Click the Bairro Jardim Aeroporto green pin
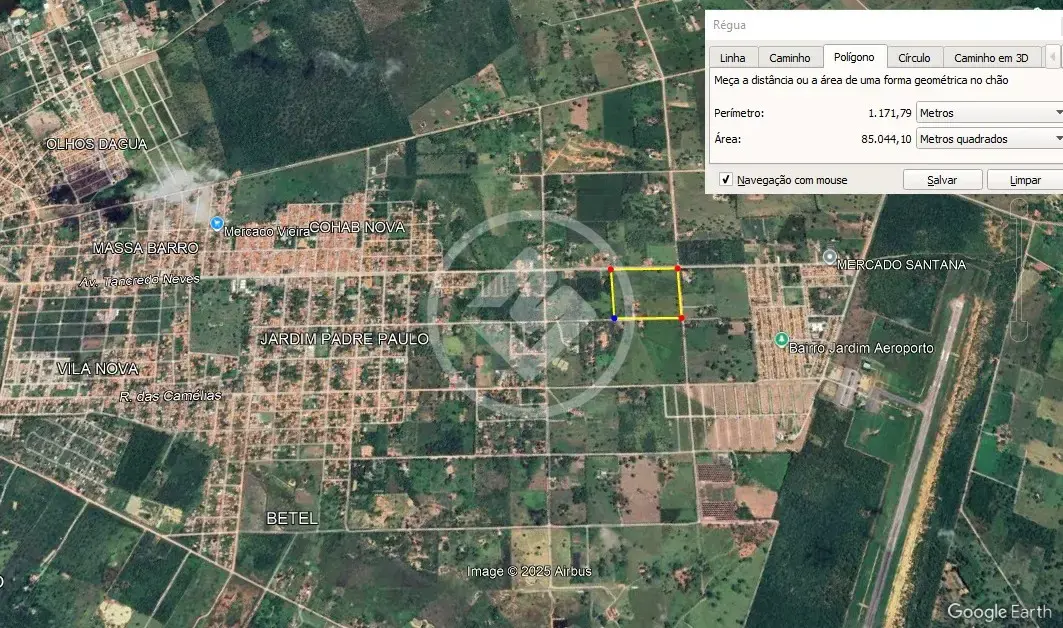This screenshot has width=1063, height=628. pyautogui.click(x=781, y=338)
